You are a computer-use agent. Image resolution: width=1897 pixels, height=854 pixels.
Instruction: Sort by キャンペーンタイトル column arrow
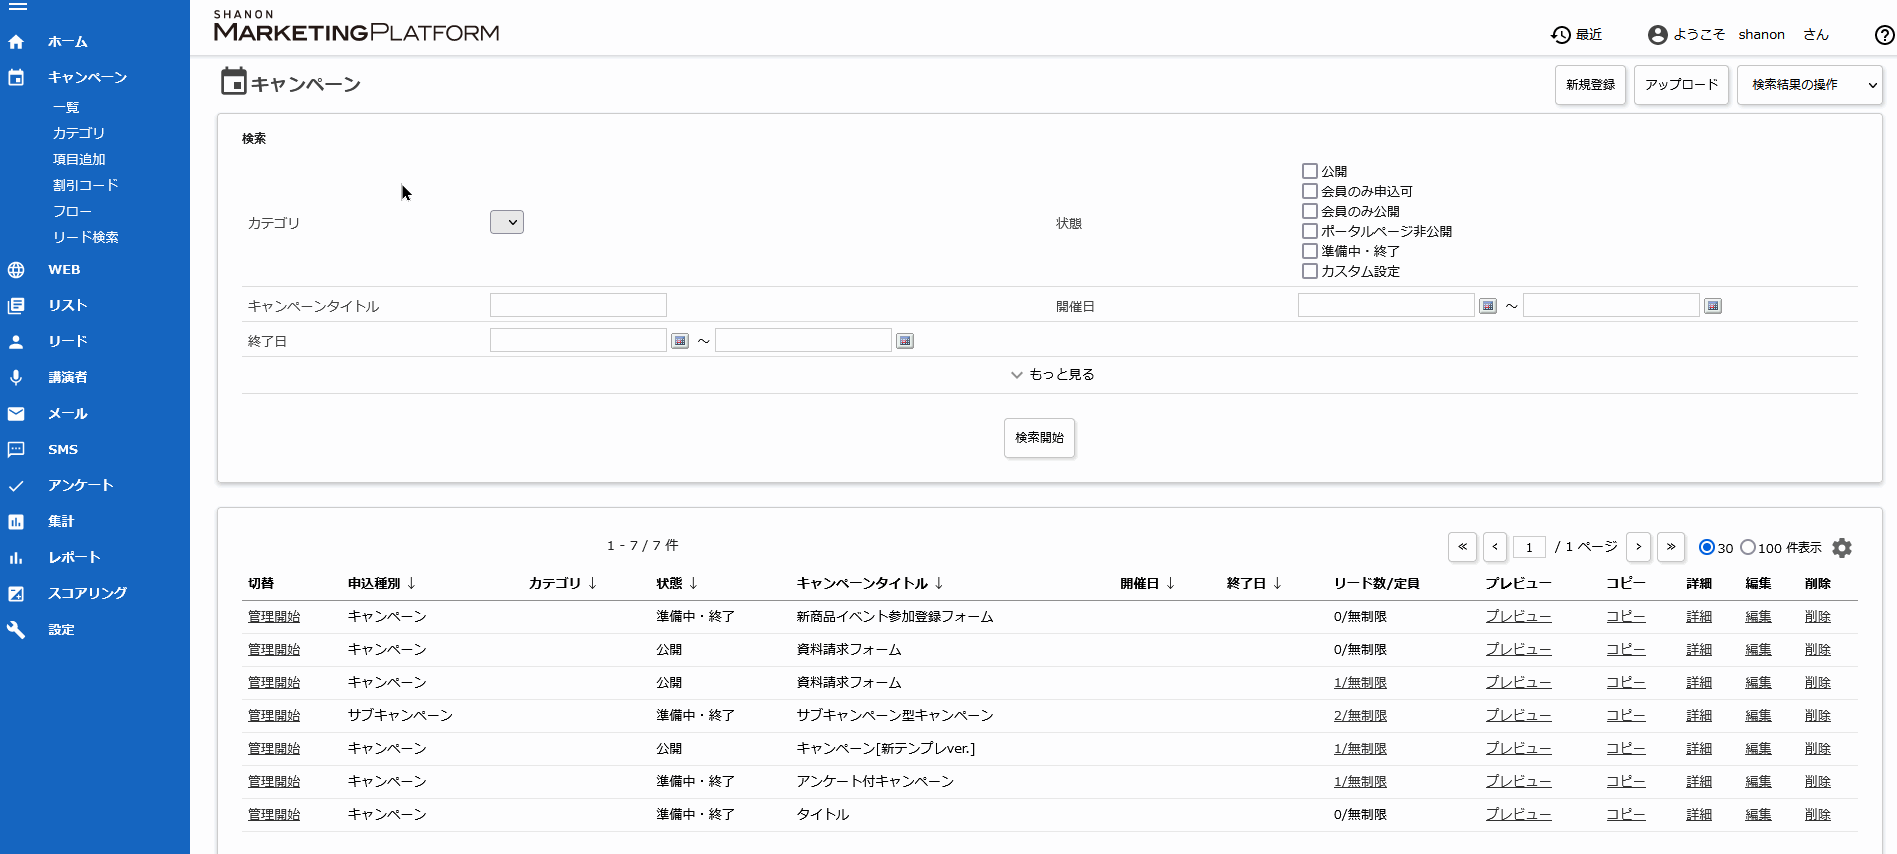pos(939,583)
